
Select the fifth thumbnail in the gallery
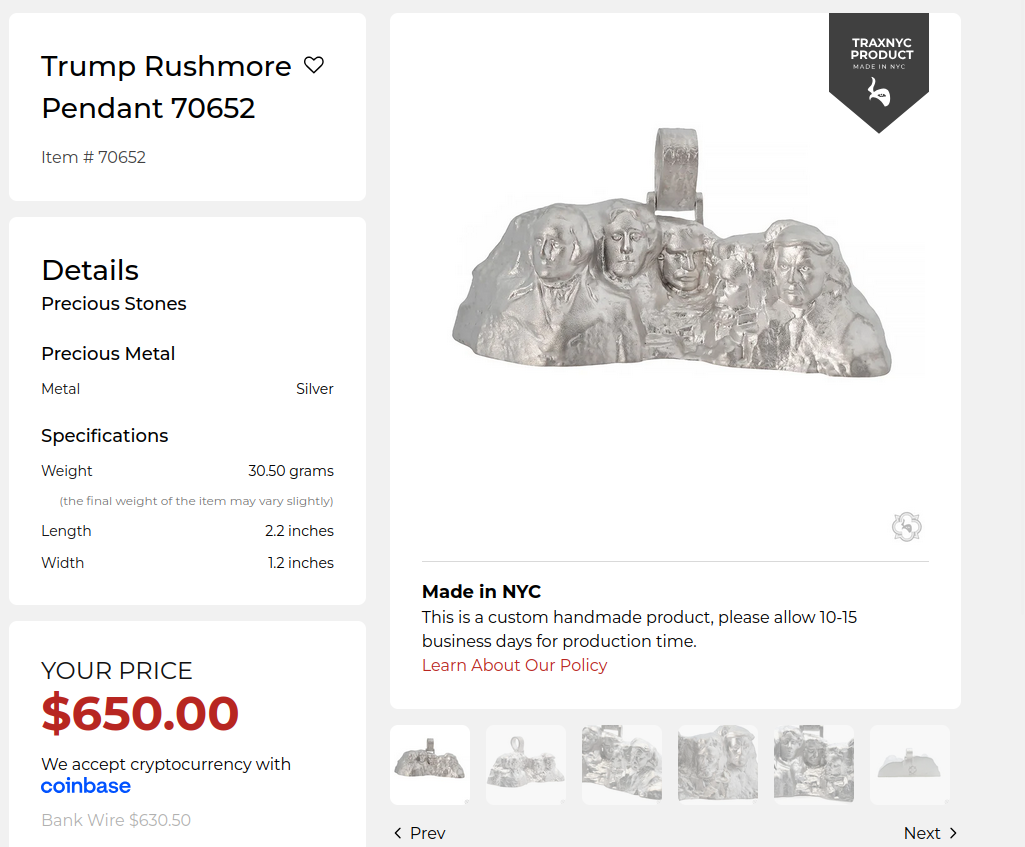point(814,765)
